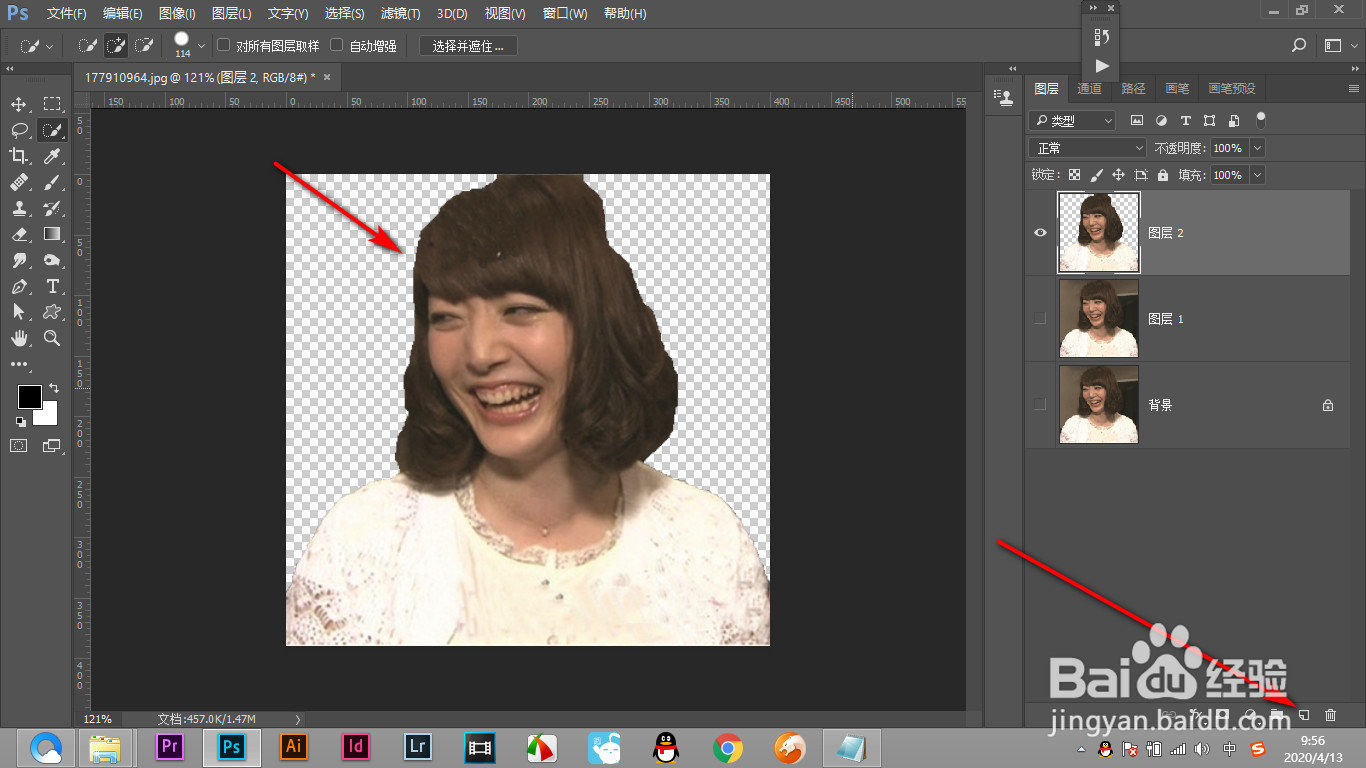Filter layers by pixel type
The image size is (1366, 768).
coord(1136,120)
